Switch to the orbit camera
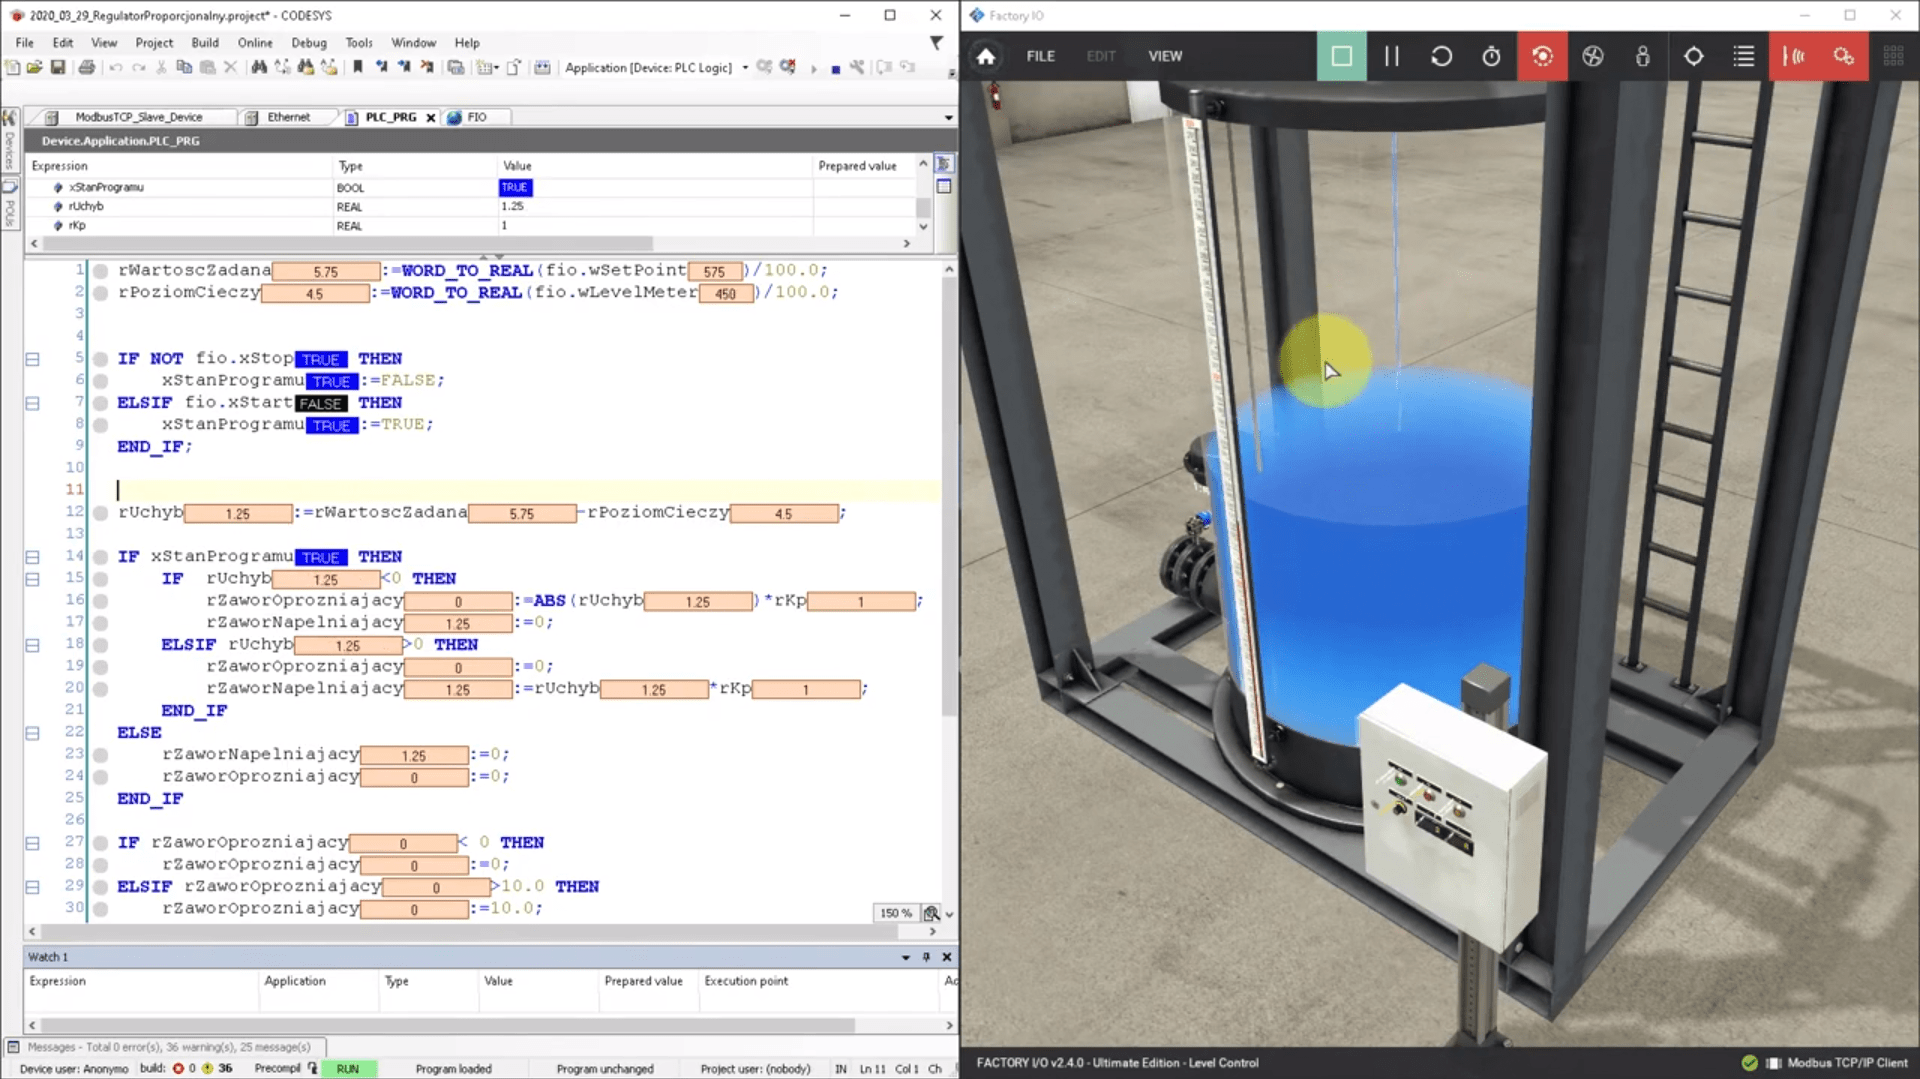The height and width of the screenshot is (1079, 1920). pos(1542,56)
